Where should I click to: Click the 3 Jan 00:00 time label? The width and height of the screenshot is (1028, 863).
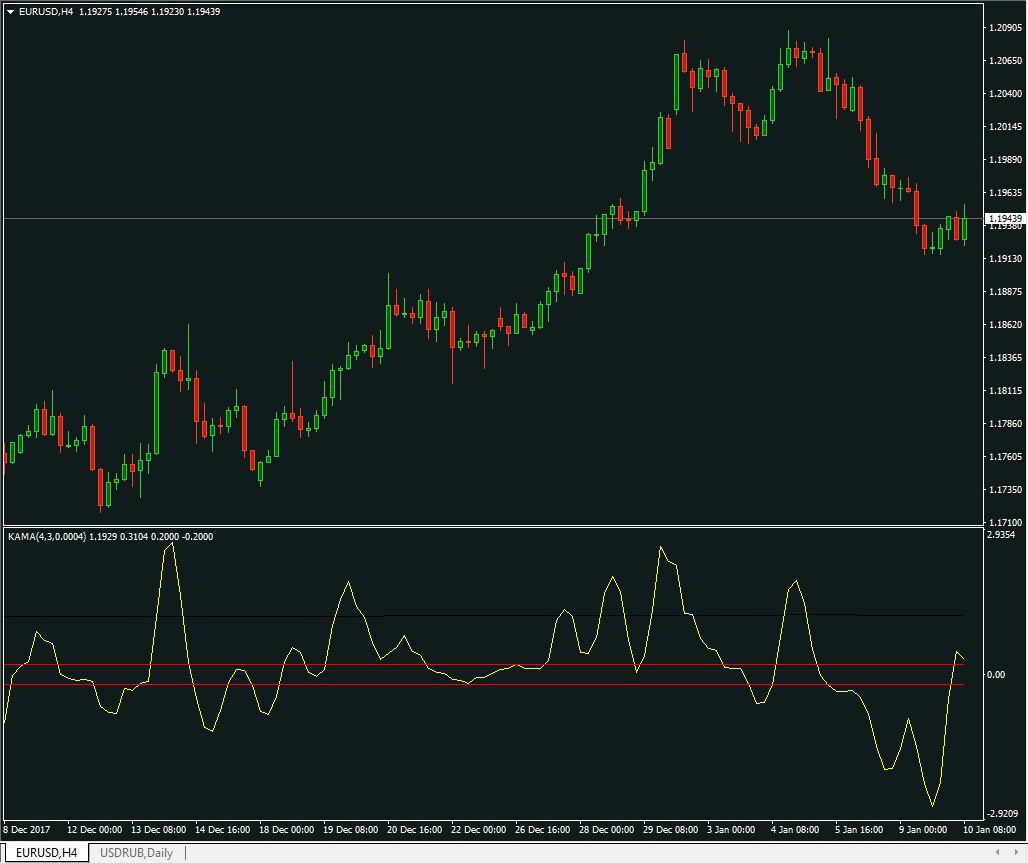731,830
